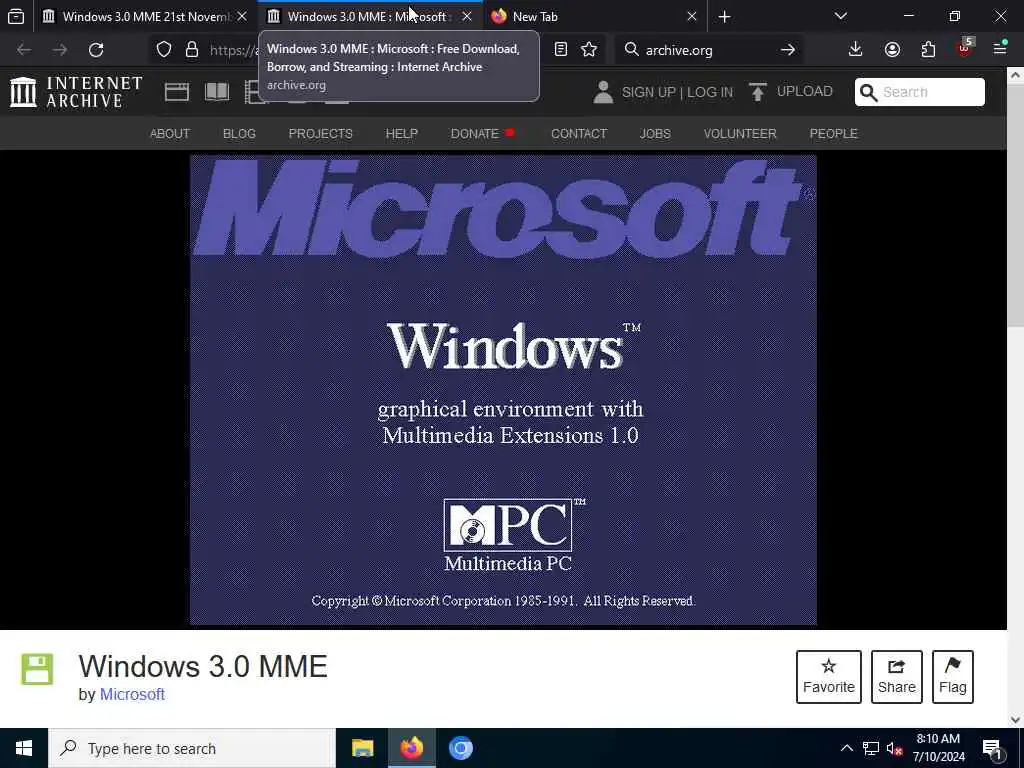Click the Firefox taskbar icon
This screenshot has width=1024, height=768.
tap(411, 748)
